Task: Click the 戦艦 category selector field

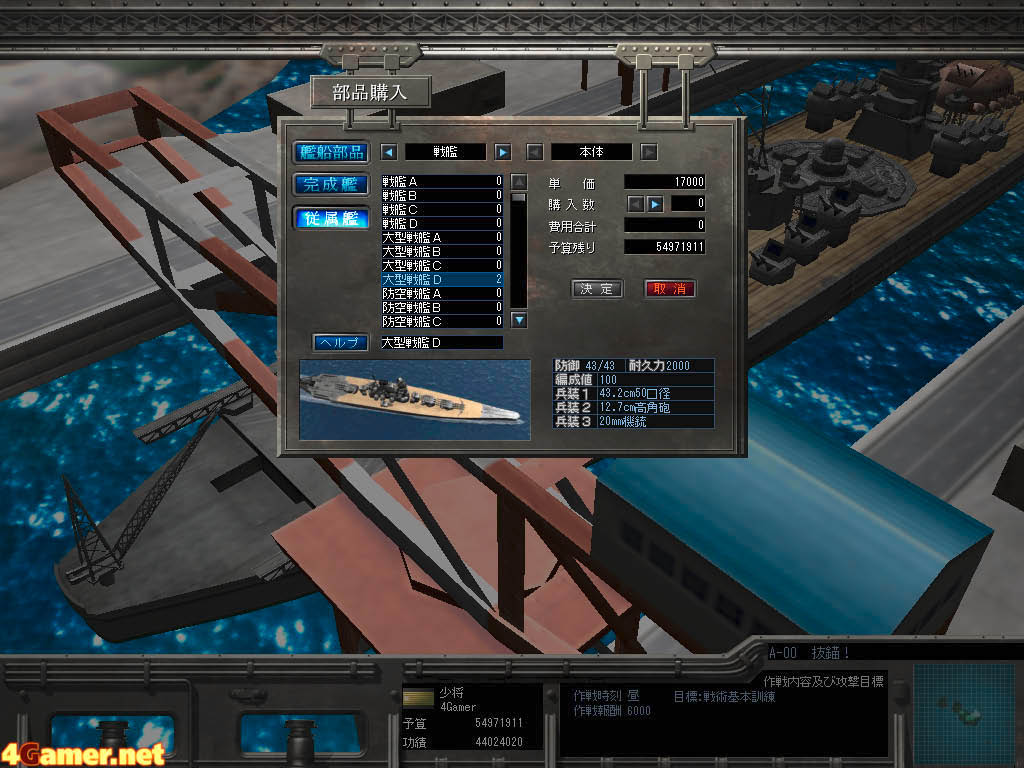Action: [x=445, y=152]
